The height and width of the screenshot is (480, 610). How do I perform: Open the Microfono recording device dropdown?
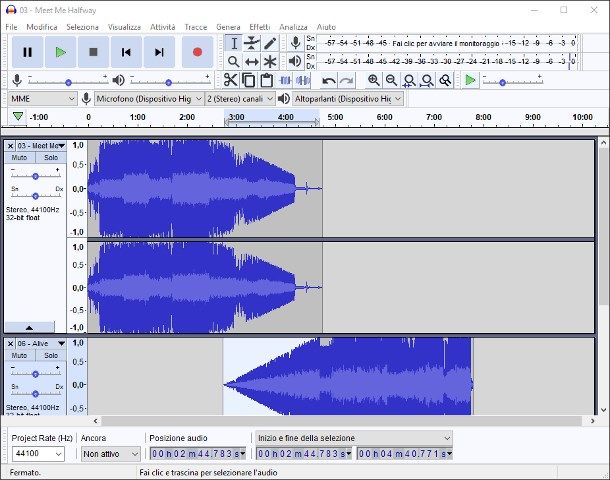point(149,99)
